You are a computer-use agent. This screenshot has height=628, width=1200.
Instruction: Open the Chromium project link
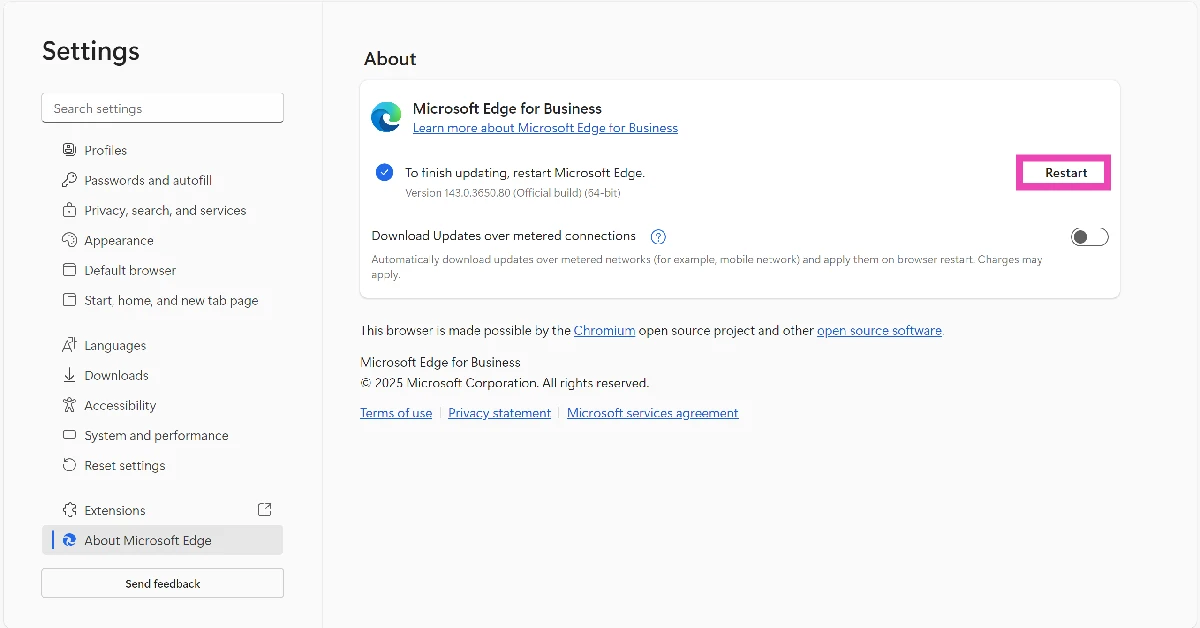(x=604, y=330)
